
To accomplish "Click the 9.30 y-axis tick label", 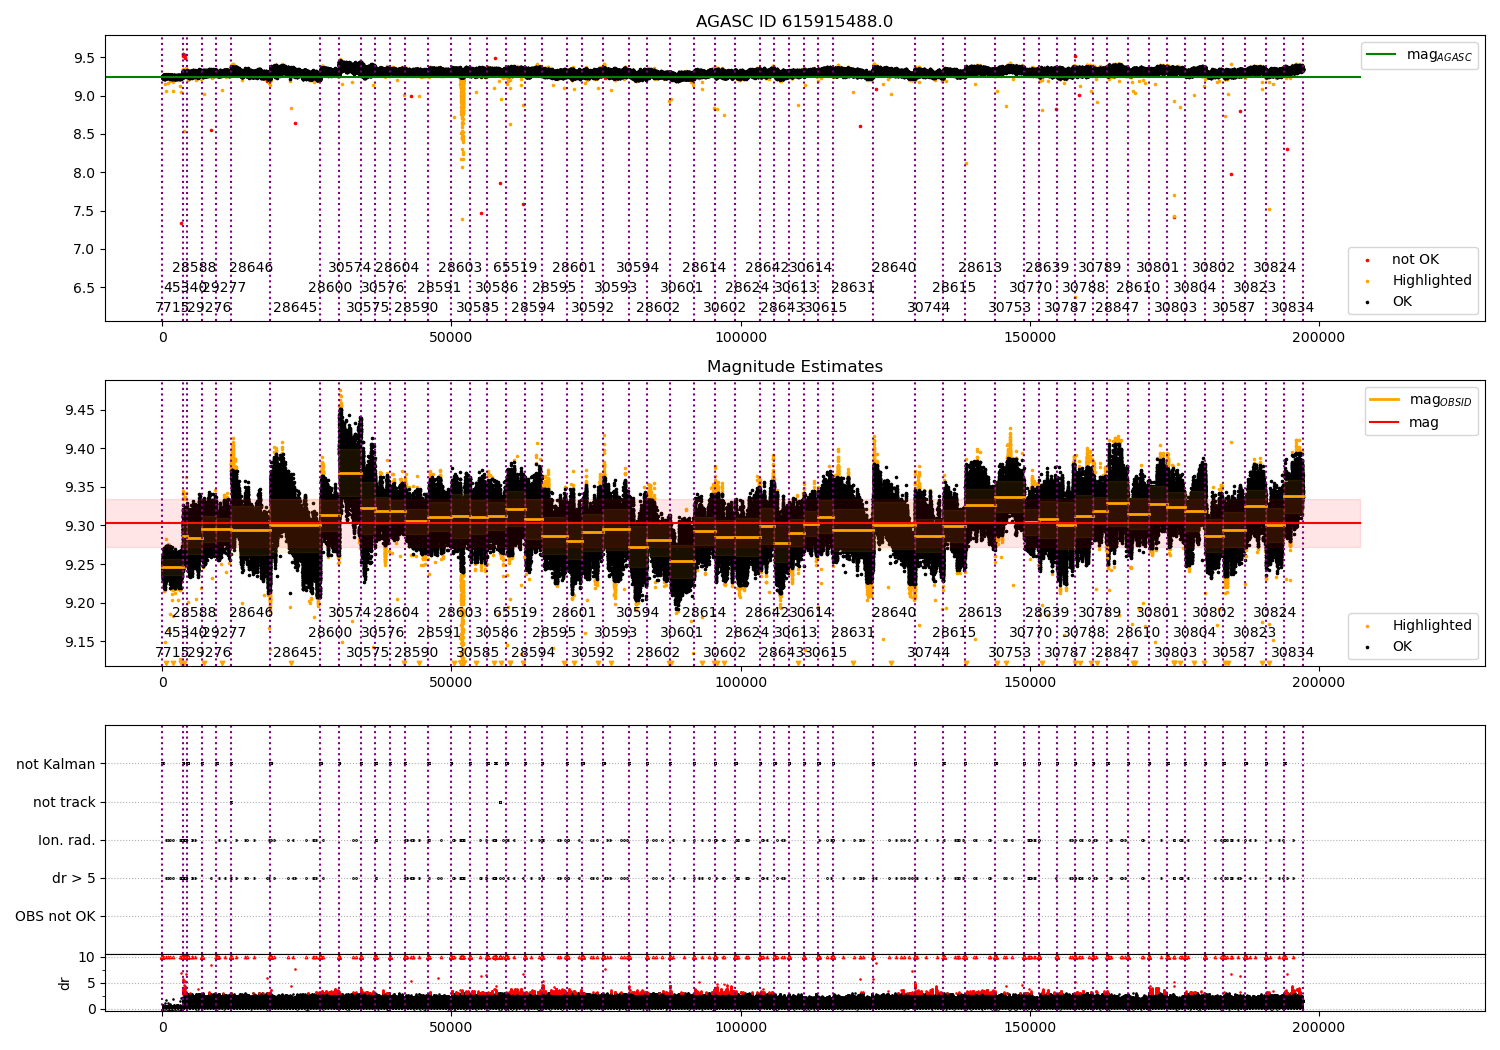I will pyautogui.click(x=80, y=526).
